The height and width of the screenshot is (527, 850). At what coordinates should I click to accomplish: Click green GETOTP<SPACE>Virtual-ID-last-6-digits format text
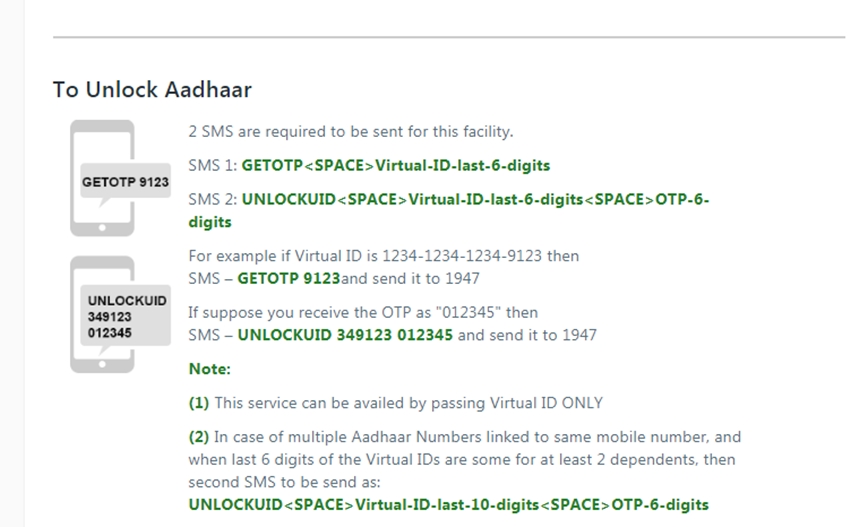395,165
